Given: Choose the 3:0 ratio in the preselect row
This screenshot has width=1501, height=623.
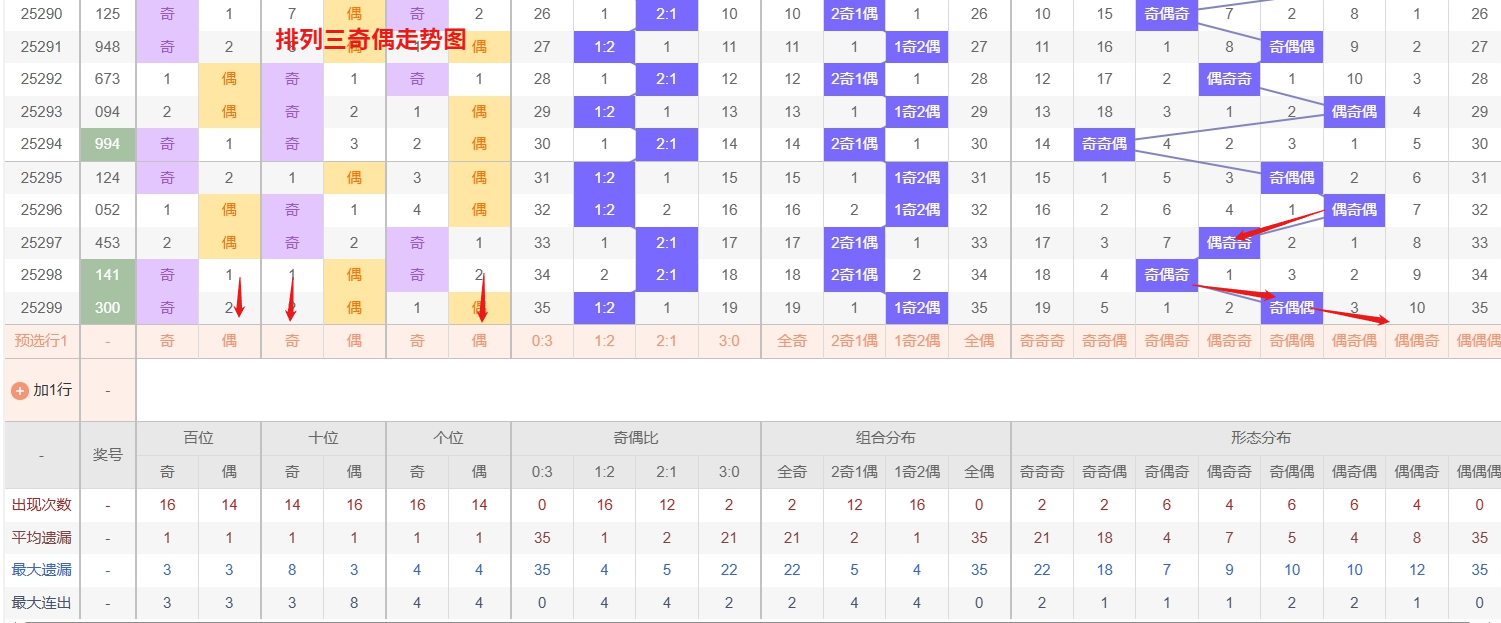Looking at the screenshot, I should click(x=729, y=341).
